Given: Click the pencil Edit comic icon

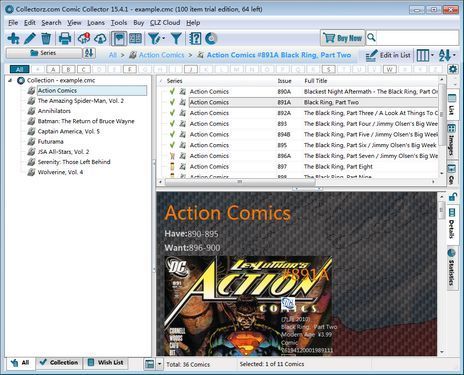Looking at the screenshot, I should point(30,39).
